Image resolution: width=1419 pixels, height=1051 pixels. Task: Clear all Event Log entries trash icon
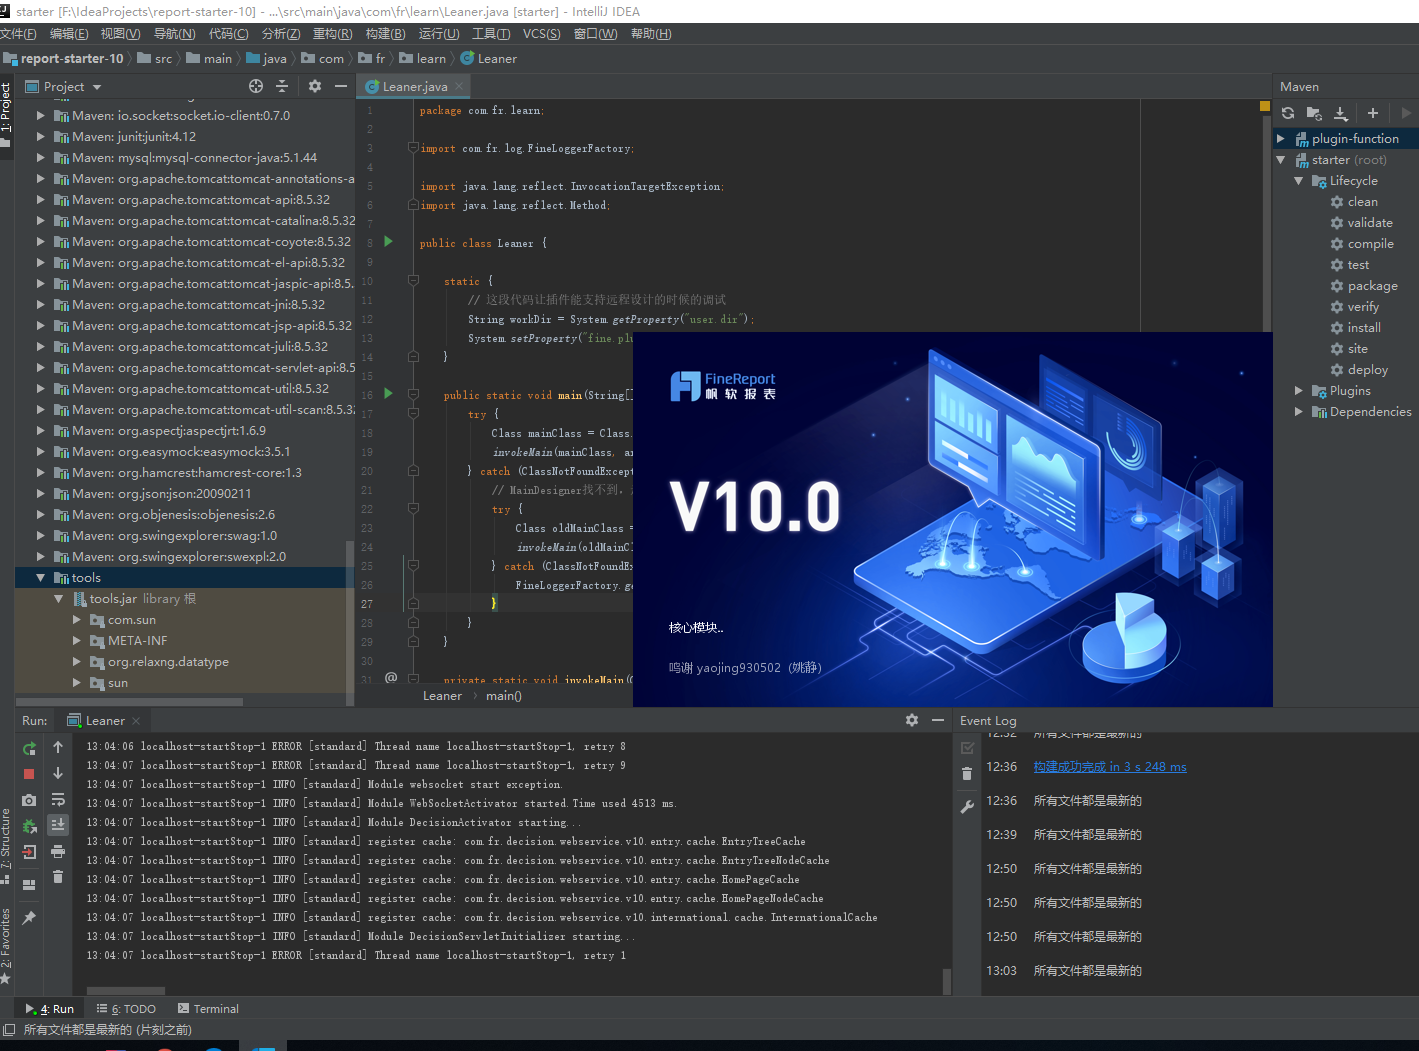point(967,774)
